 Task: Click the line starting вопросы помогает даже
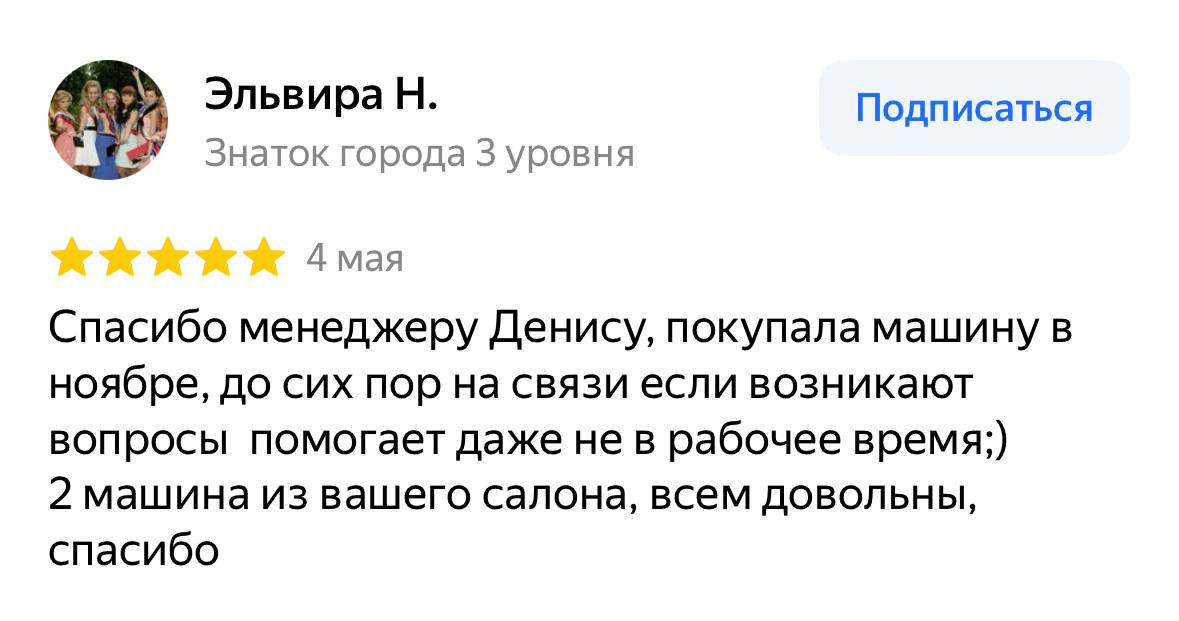pos(530,439)
